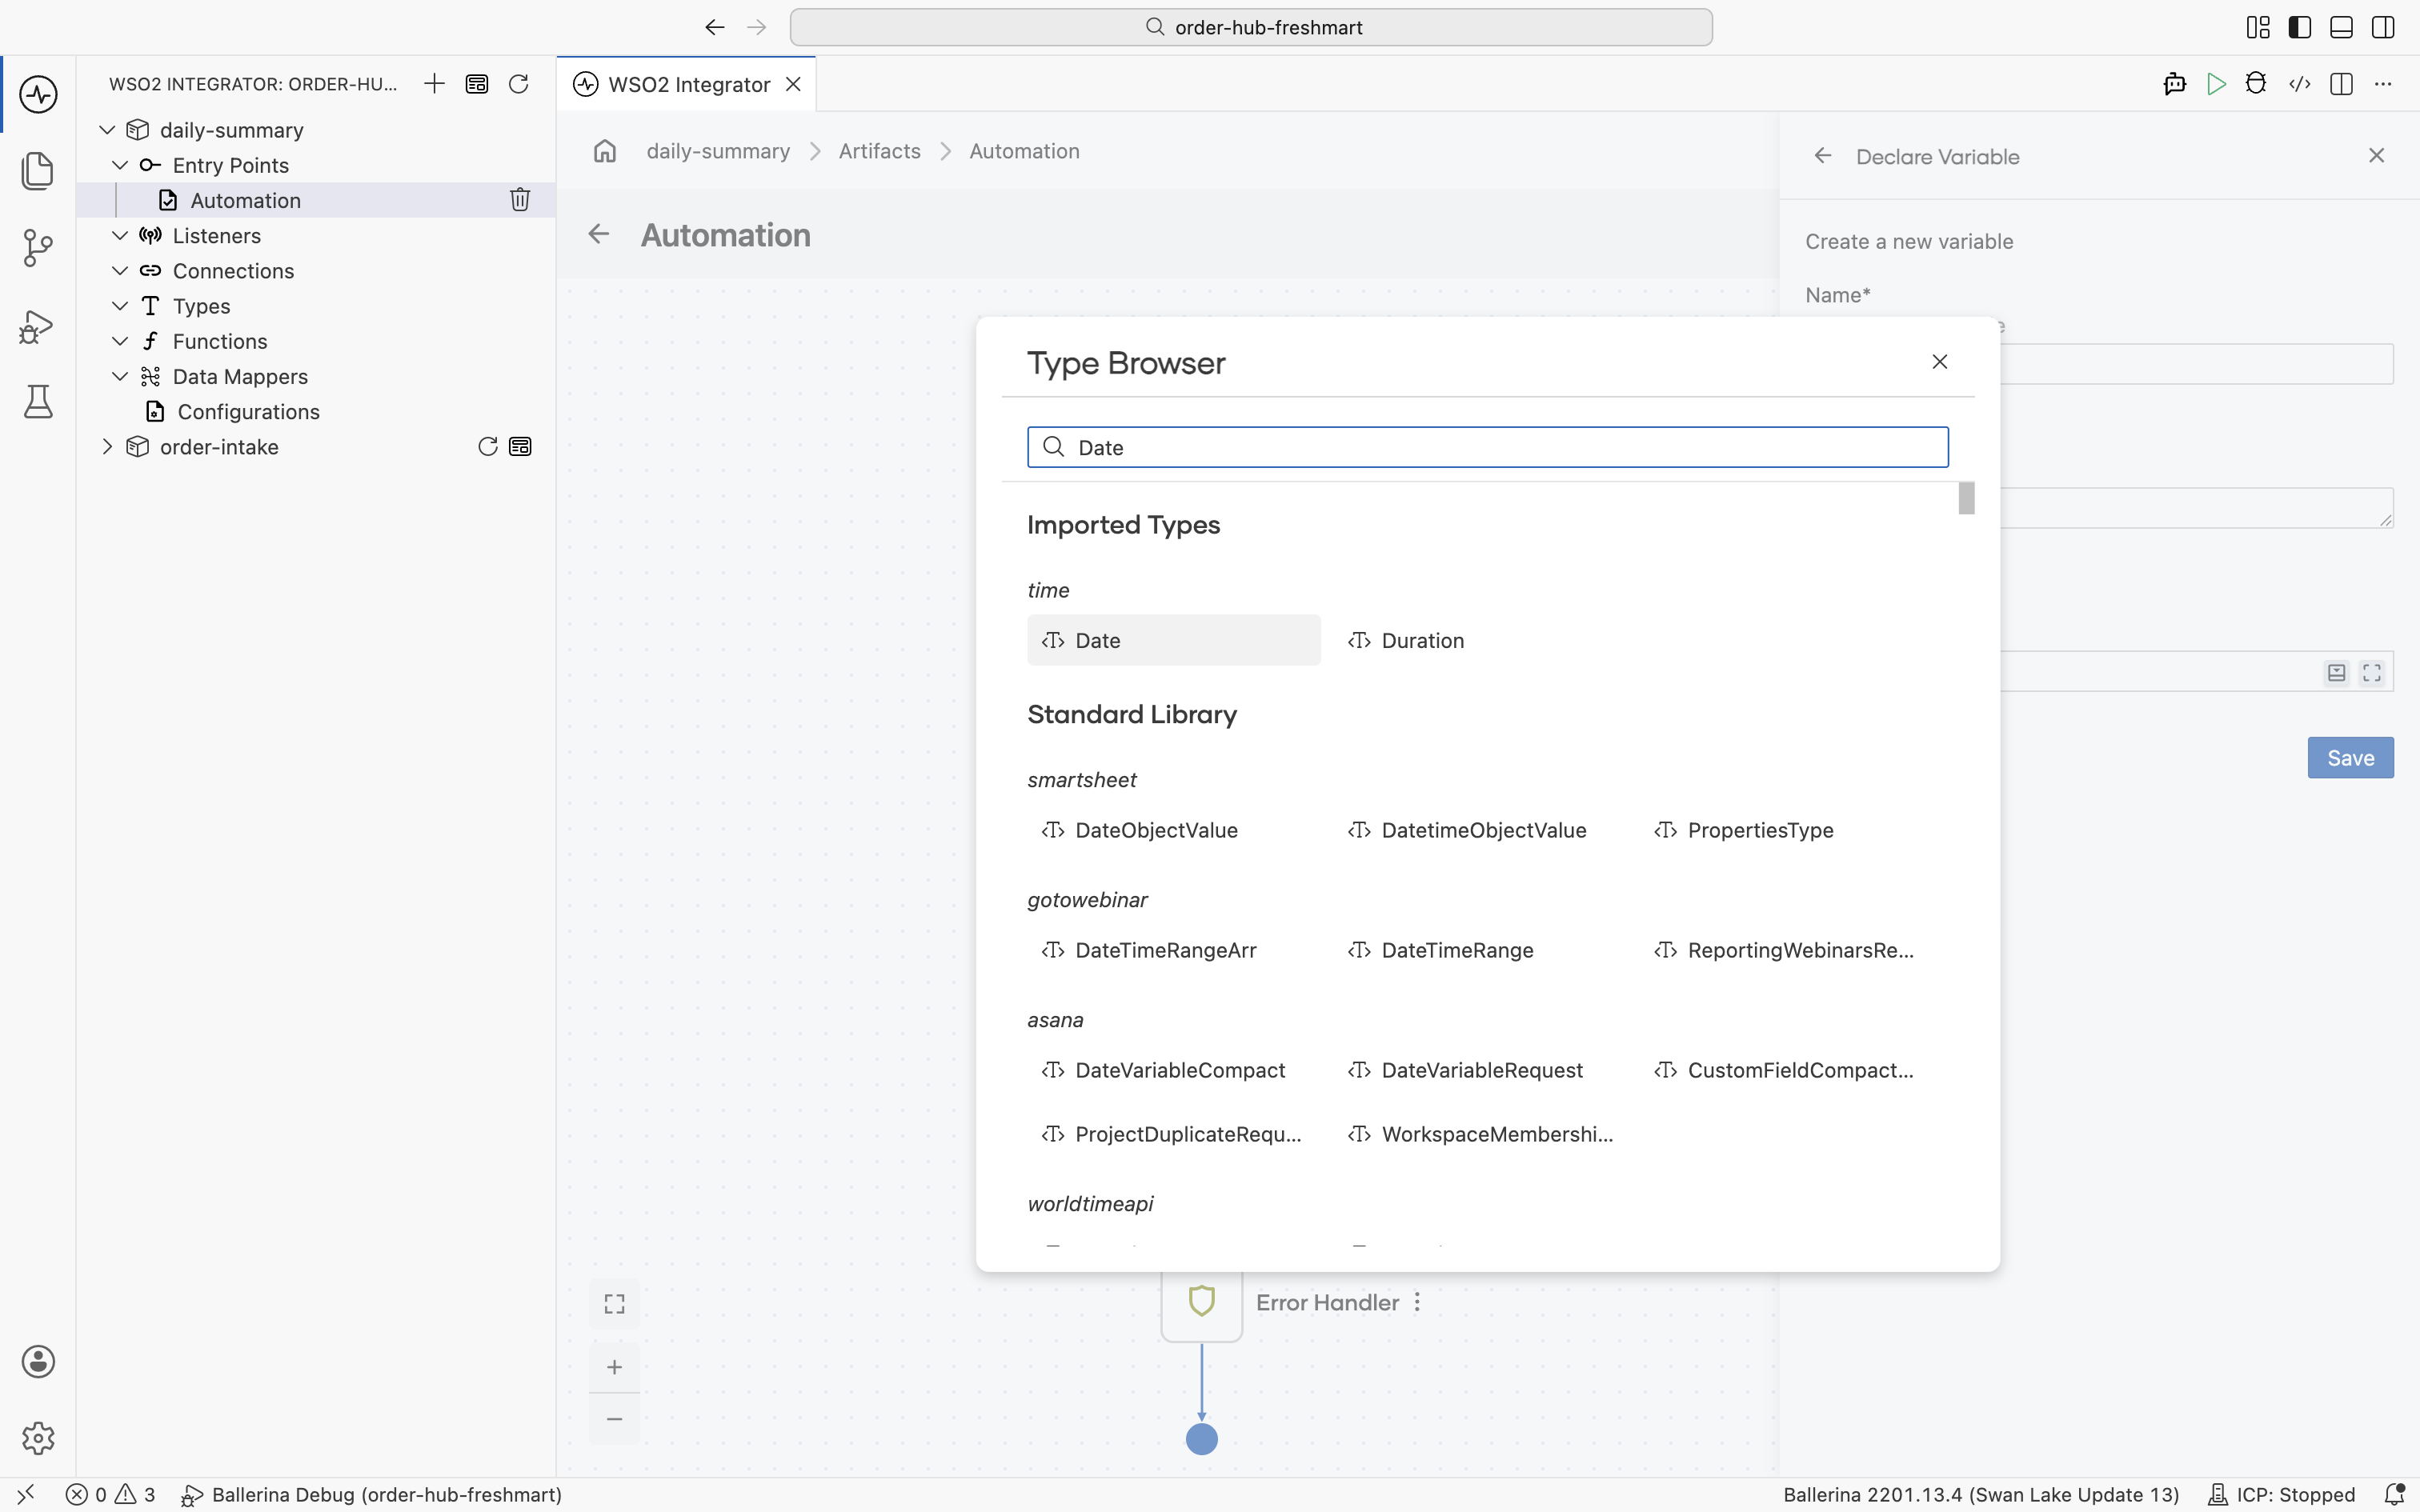
Task: Expand Data Mappers tree node
Action: [x=120, y=376]
